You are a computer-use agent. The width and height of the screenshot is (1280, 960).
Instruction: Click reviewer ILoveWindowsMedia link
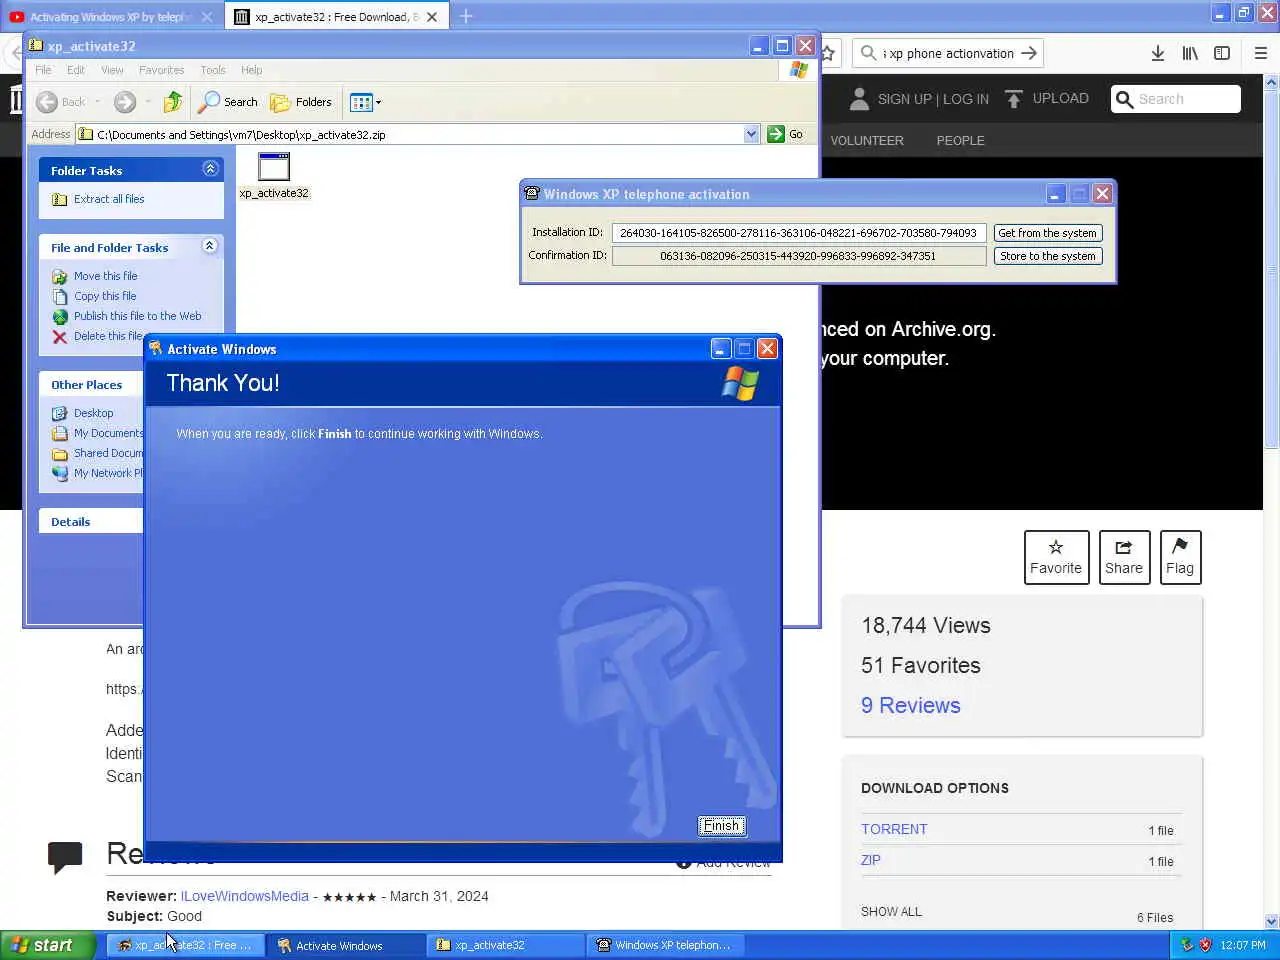244,896
